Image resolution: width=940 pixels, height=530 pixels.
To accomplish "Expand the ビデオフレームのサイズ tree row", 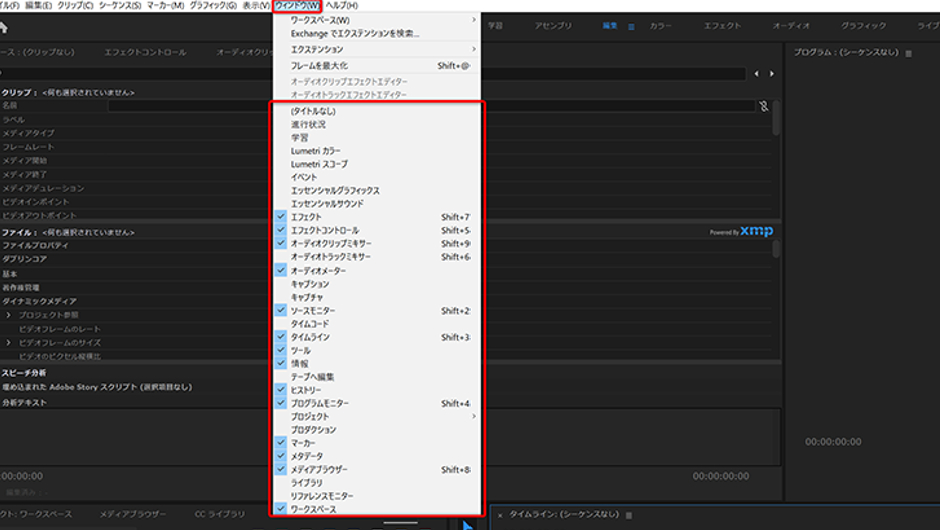I will 8,342.
